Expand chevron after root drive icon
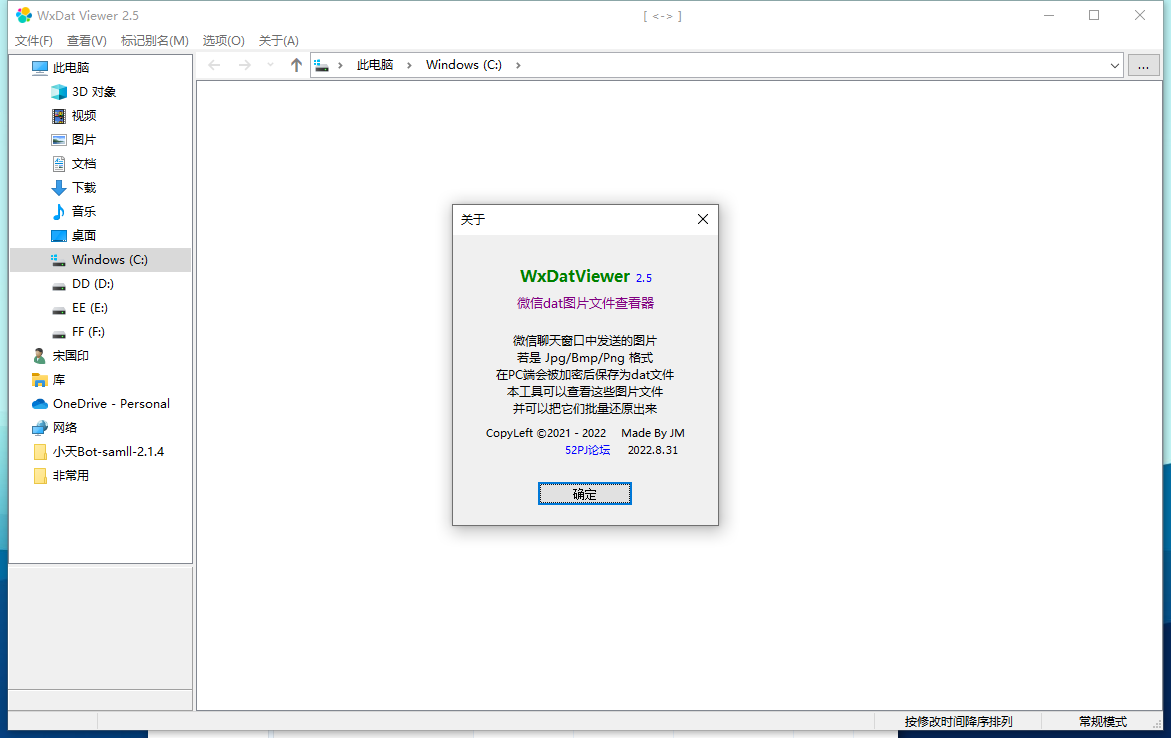The image size is (1171, 738). click(341, 65)
